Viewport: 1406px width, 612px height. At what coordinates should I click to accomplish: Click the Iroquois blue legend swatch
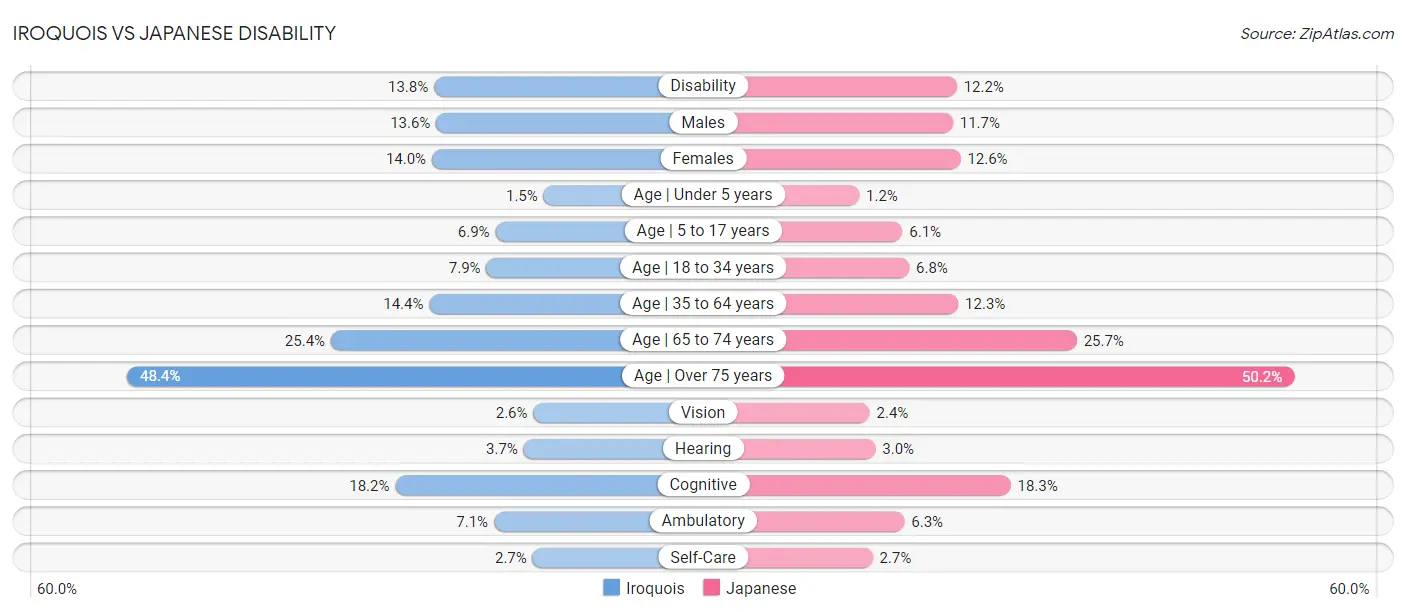611,588
